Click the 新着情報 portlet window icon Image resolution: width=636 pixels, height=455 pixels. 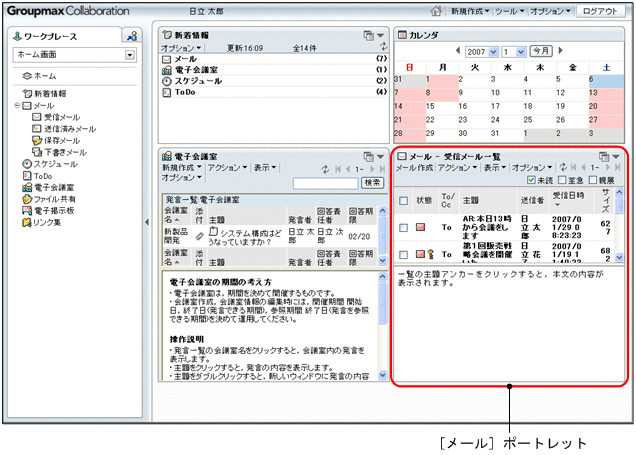[368, 35]
